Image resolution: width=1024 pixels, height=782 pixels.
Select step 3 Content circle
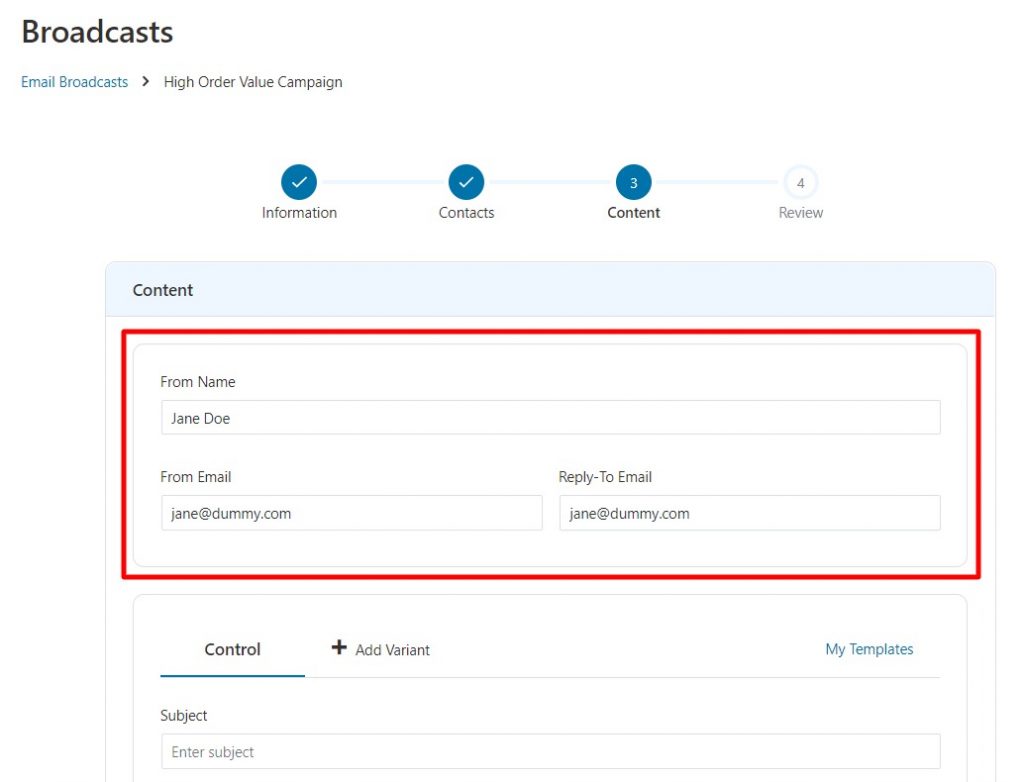(x=633, y=182)
